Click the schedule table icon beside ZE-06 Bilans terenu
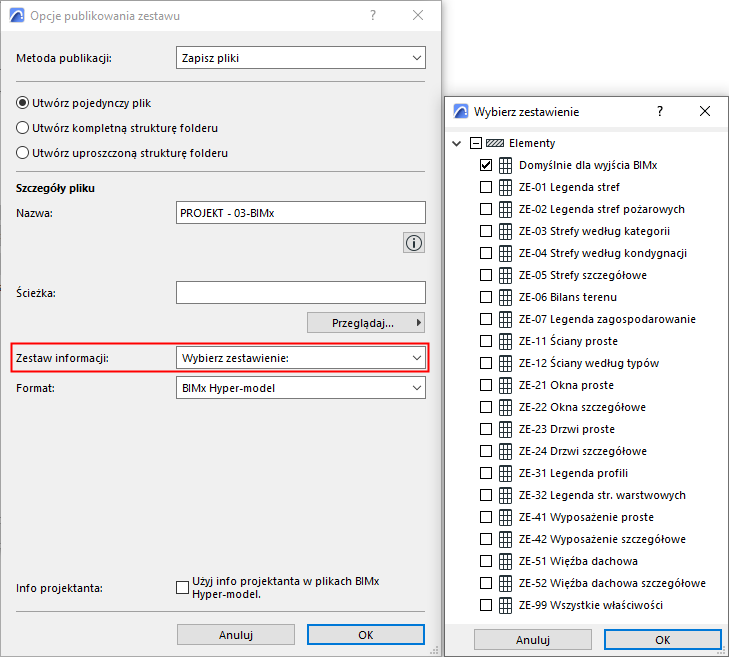 tap(505, 297)
